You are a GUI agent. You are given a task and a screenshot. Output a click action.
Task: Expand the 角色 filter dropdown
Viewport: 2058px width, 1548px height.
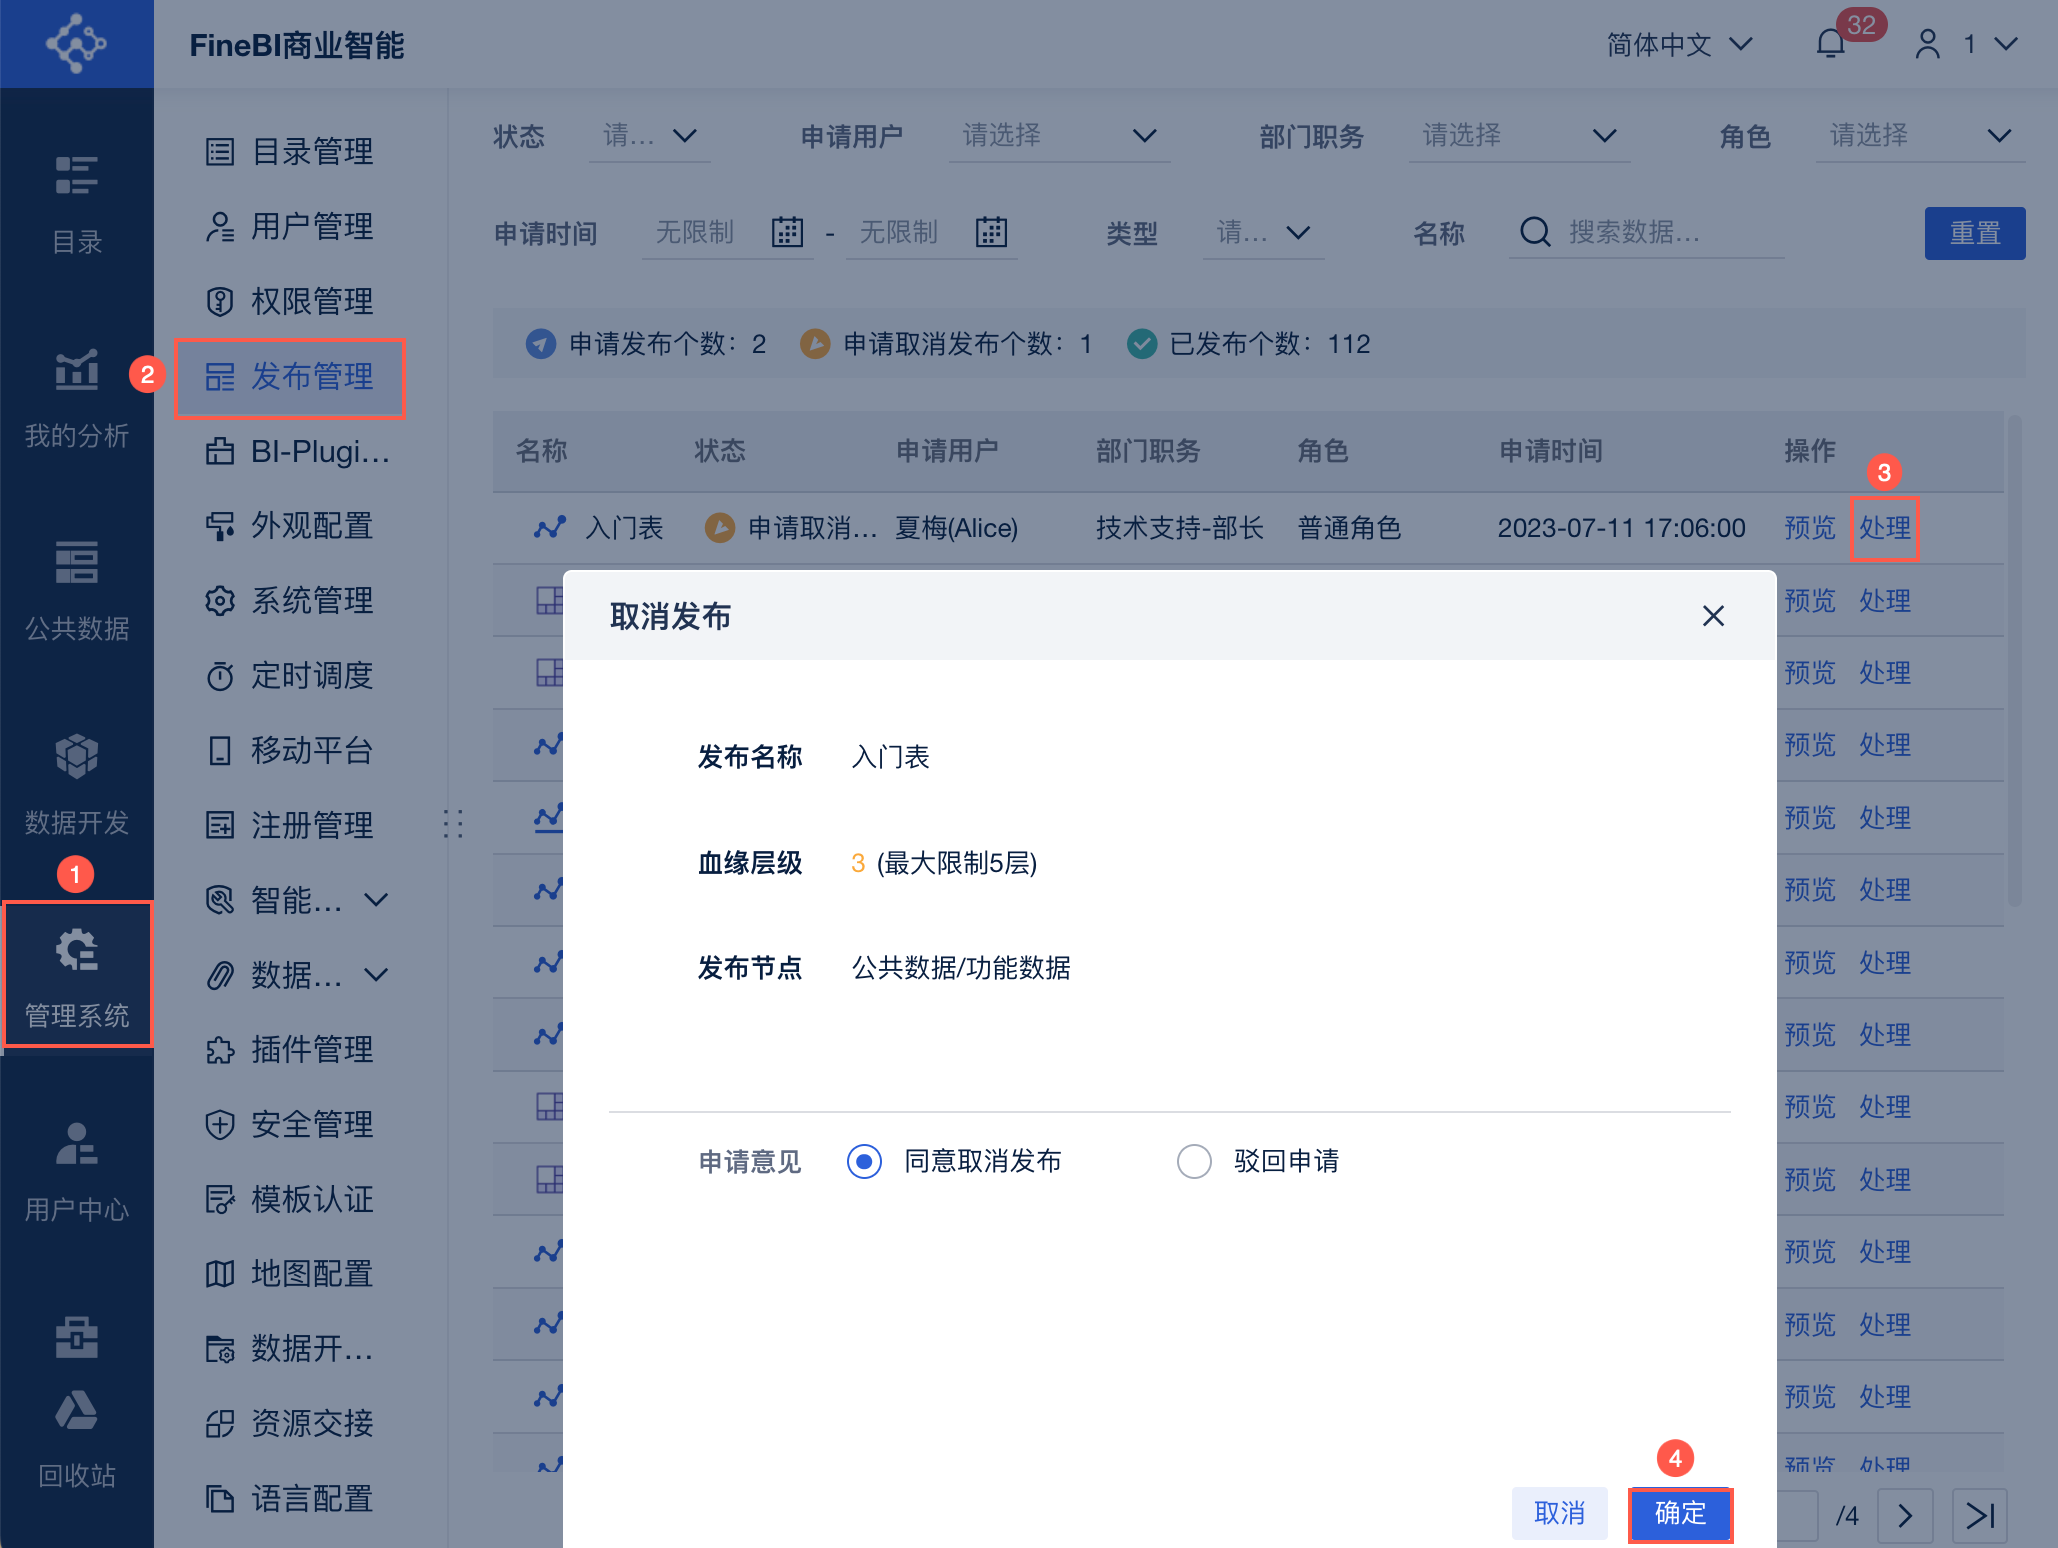tap(1920, 136)
